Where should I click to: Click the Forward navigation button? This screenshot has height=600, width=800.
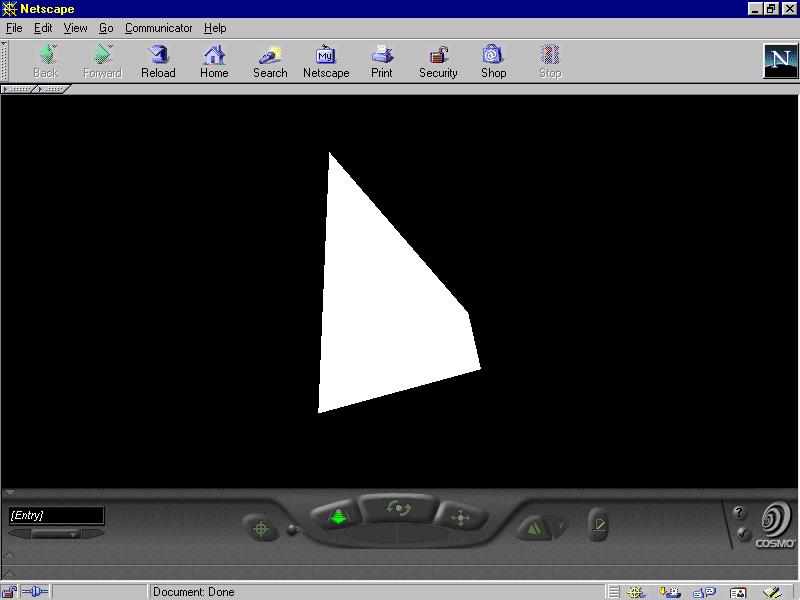tap(102, 61)
